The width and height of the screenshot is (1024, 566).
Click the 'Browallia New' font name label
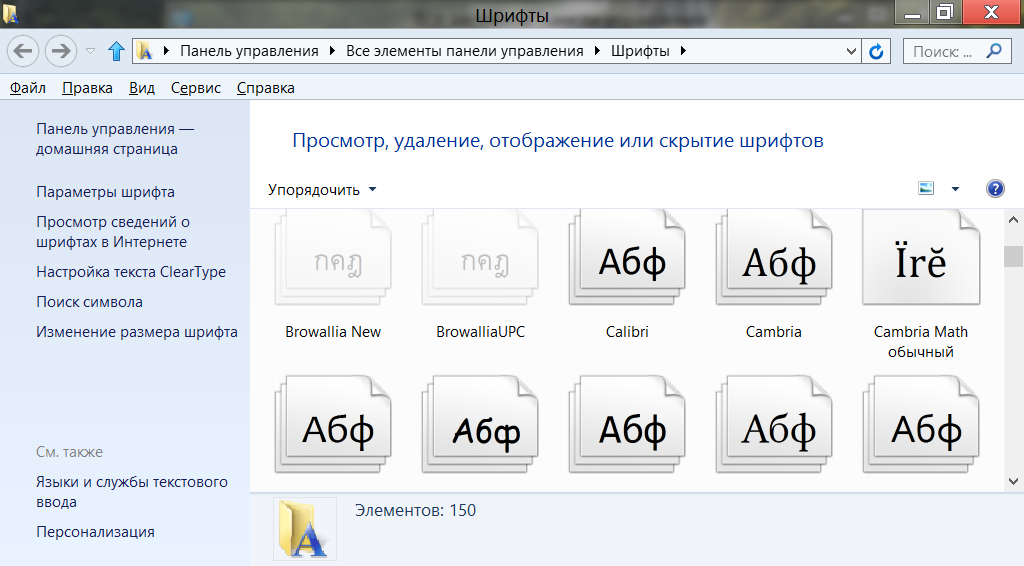coord(333,332)
